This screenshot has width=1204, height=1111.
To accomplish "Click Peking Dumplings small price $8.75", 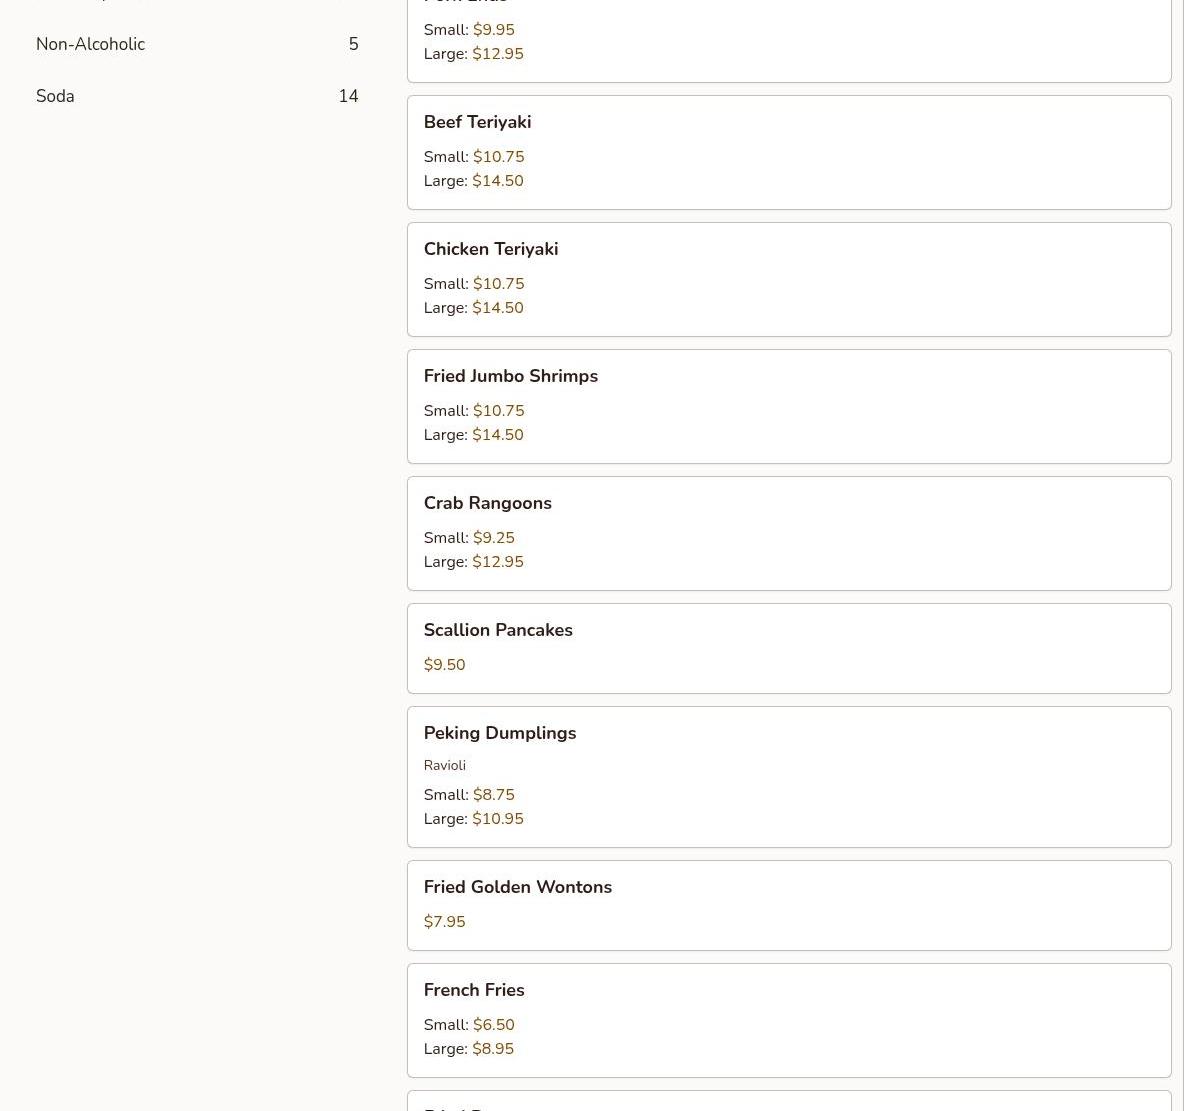I will tap(494, 795).
